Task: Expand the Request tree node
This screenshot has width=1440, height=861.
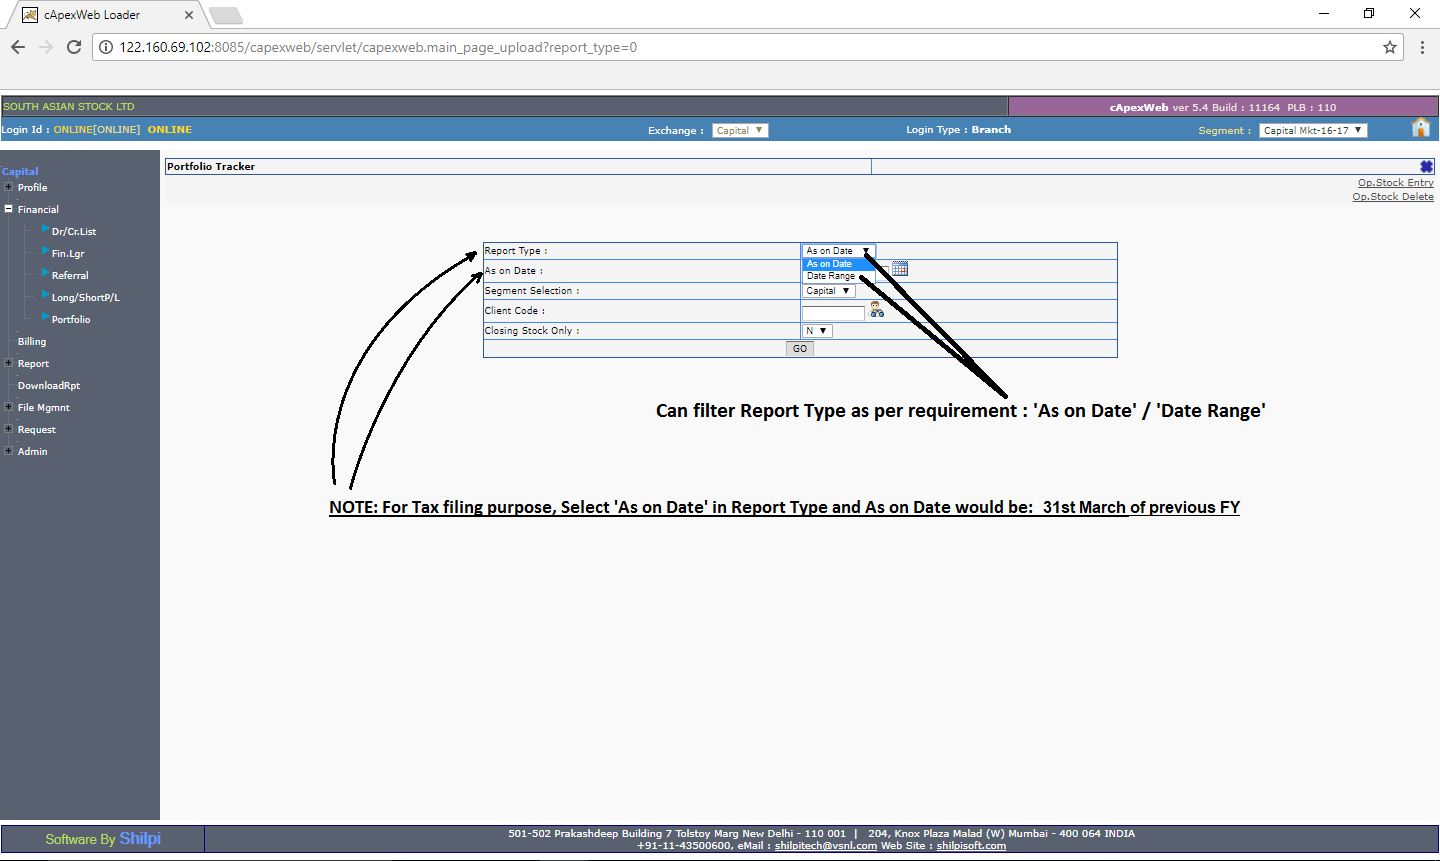Action: [x=9, y=429]
